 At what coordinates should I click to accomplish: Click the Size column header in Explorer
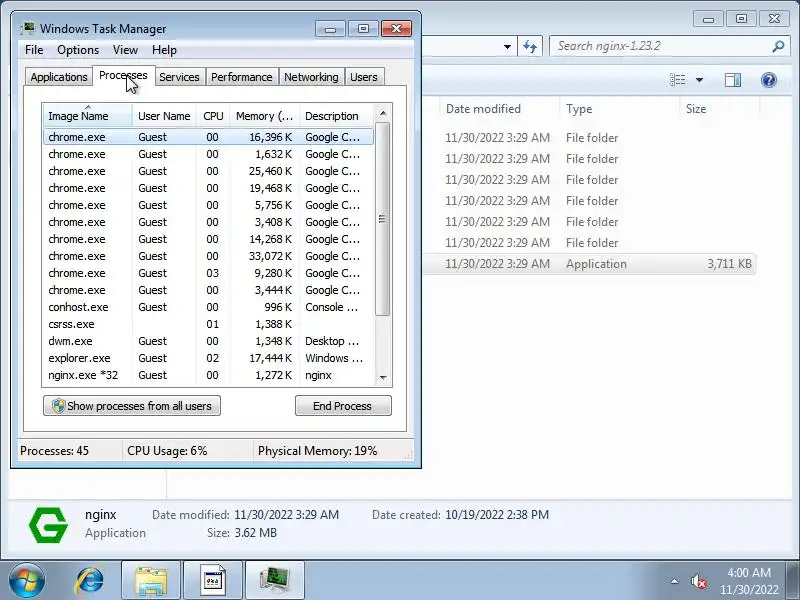(x=719, y=109)
